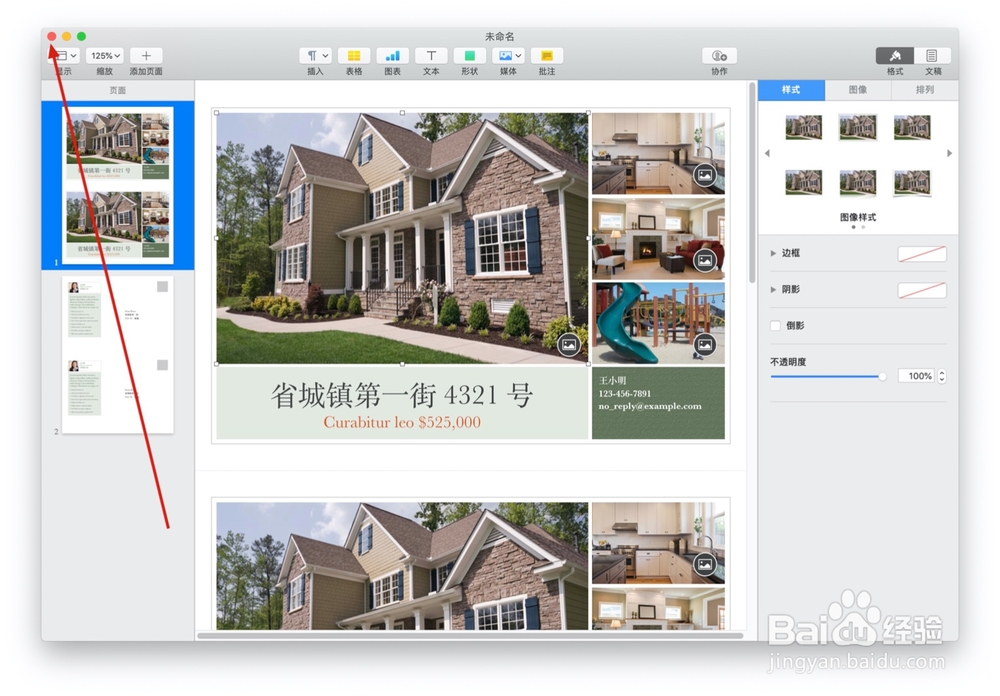1000x696 pixels.
Task: Click the yellow minimize window button
Action: 66,36
